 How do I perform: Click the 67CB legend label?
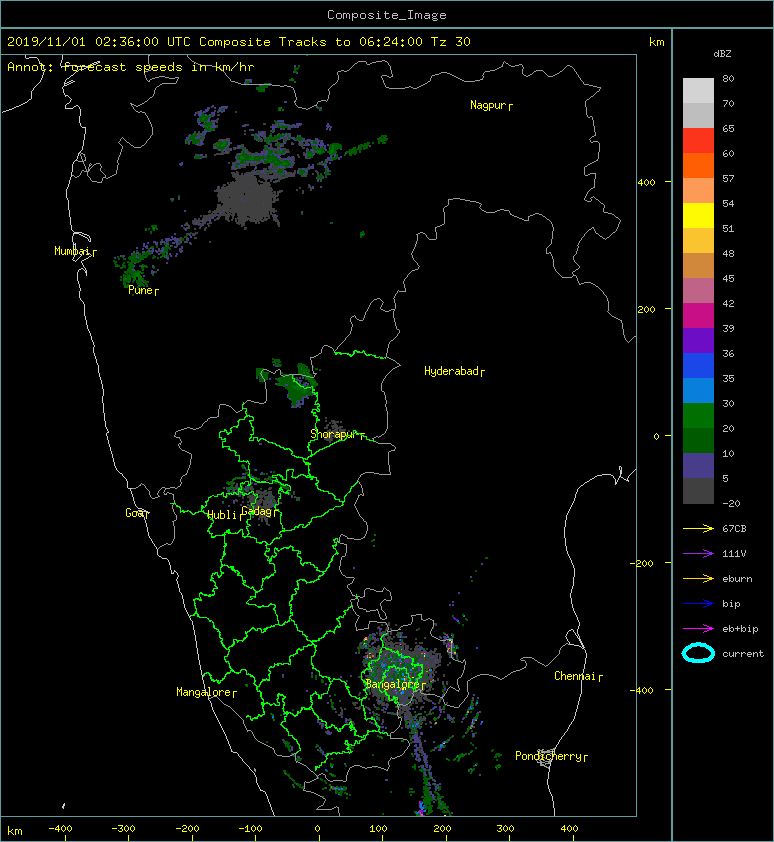734,528
